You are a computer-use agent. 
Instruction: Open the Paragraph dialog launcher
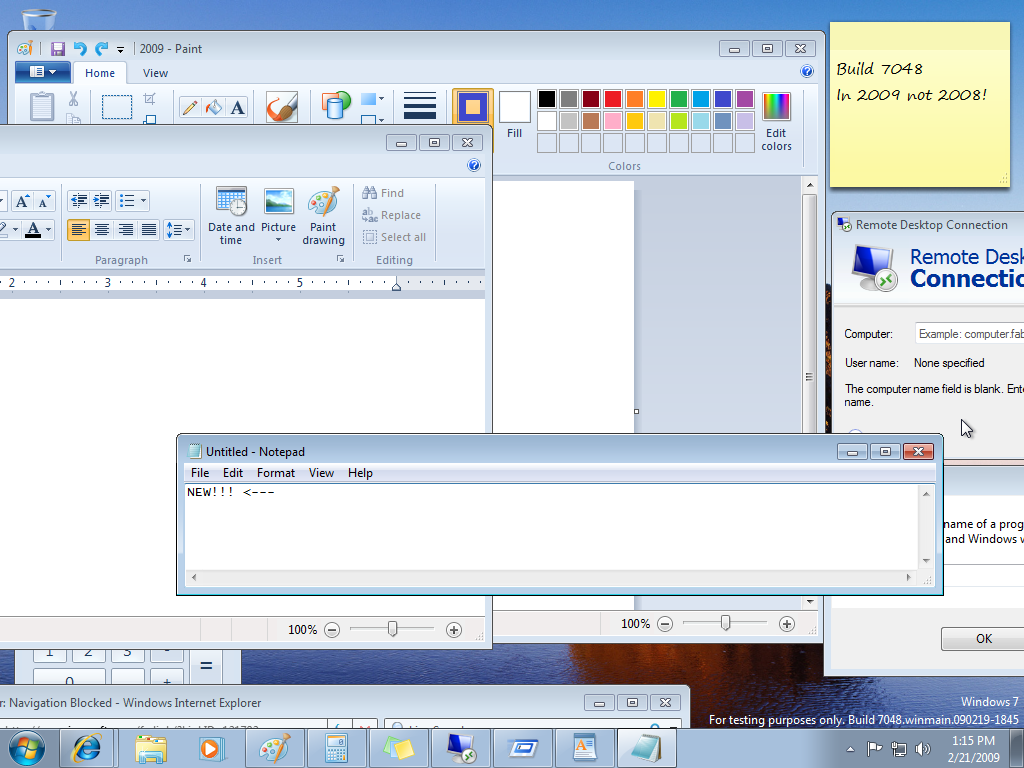point(187,259)
